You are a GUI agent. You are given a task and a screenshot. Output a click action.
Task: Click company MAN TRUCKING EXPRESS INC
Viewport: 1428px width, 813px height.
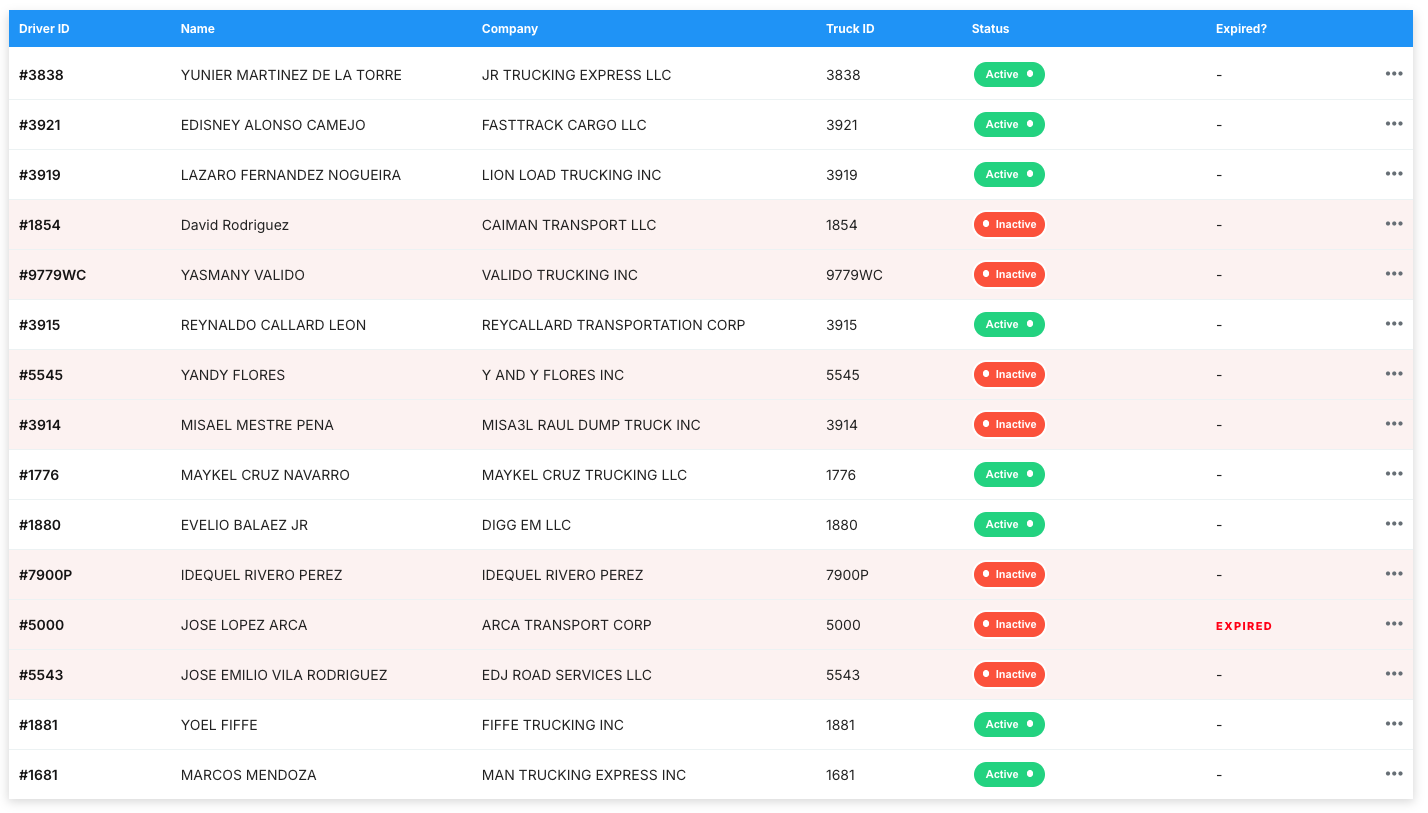(x=584, y=775)
